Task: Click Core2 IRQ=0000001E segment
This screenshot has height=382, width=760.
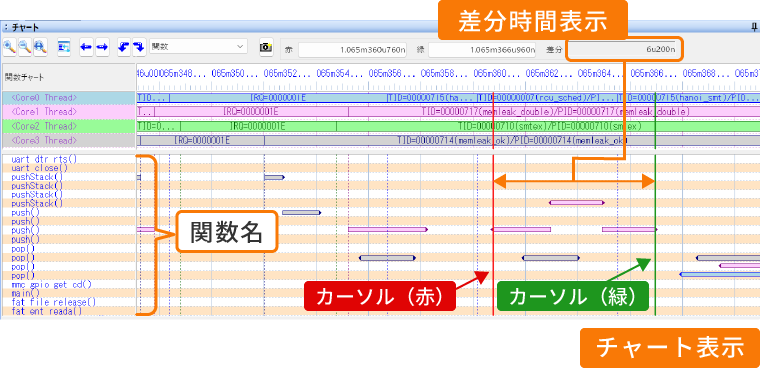Action: coord(258,127)
